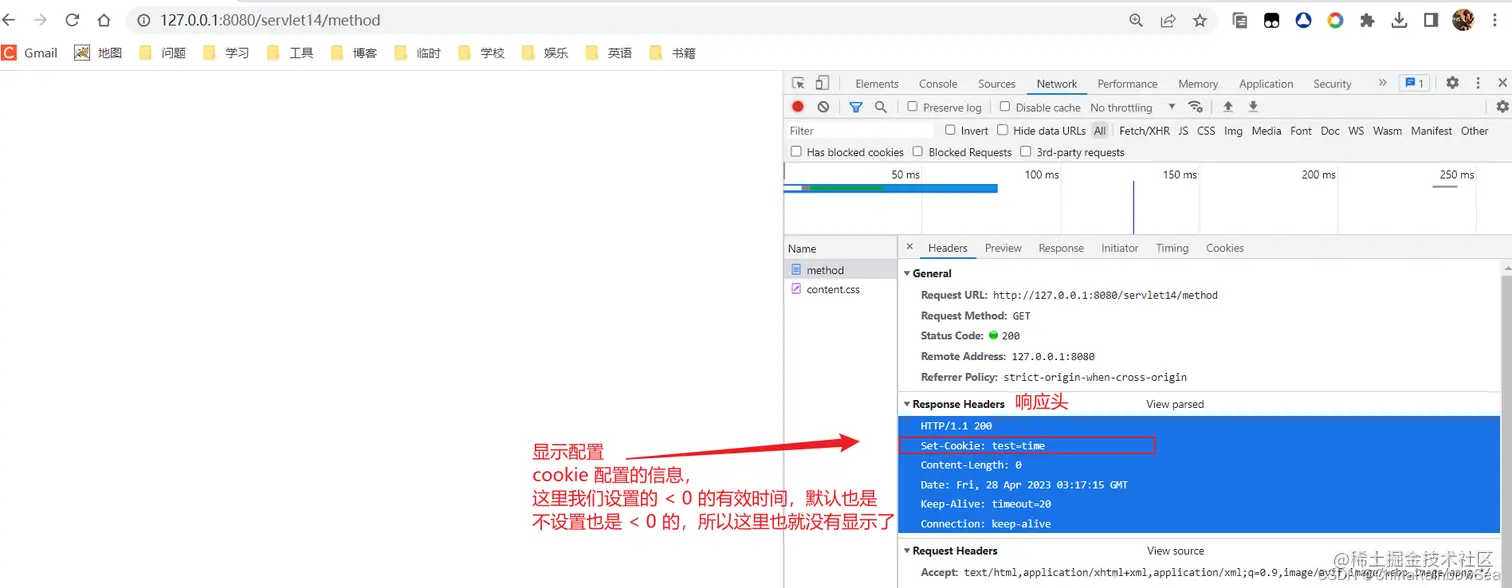The width and height of the screenshot is (1512, 588).
Task: Click View parsed for response headers
Action: 1175,404
